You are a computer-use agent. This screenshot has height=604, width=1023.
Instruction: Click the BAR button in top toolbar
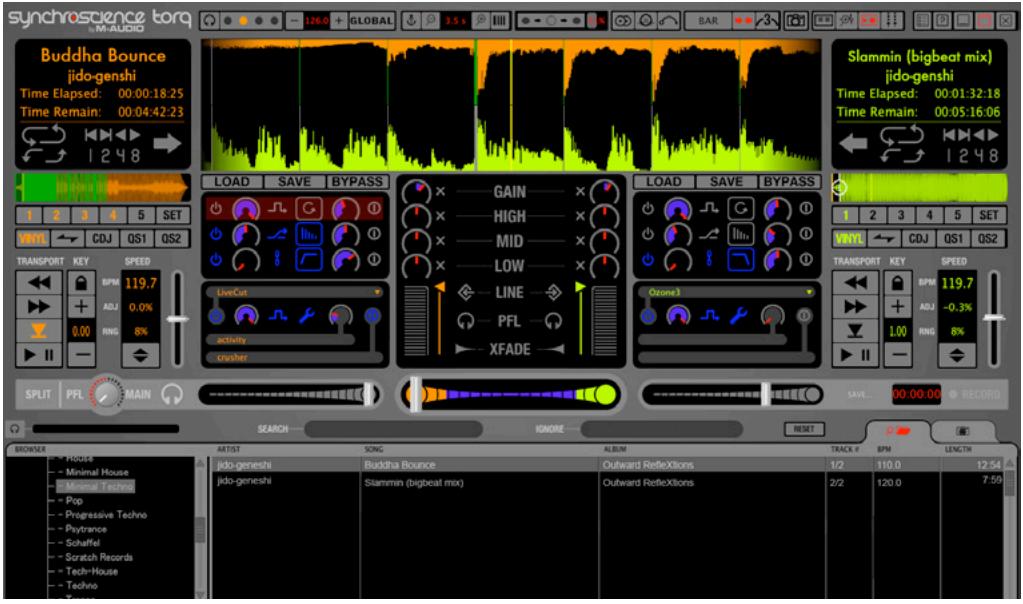pos(708,20)
